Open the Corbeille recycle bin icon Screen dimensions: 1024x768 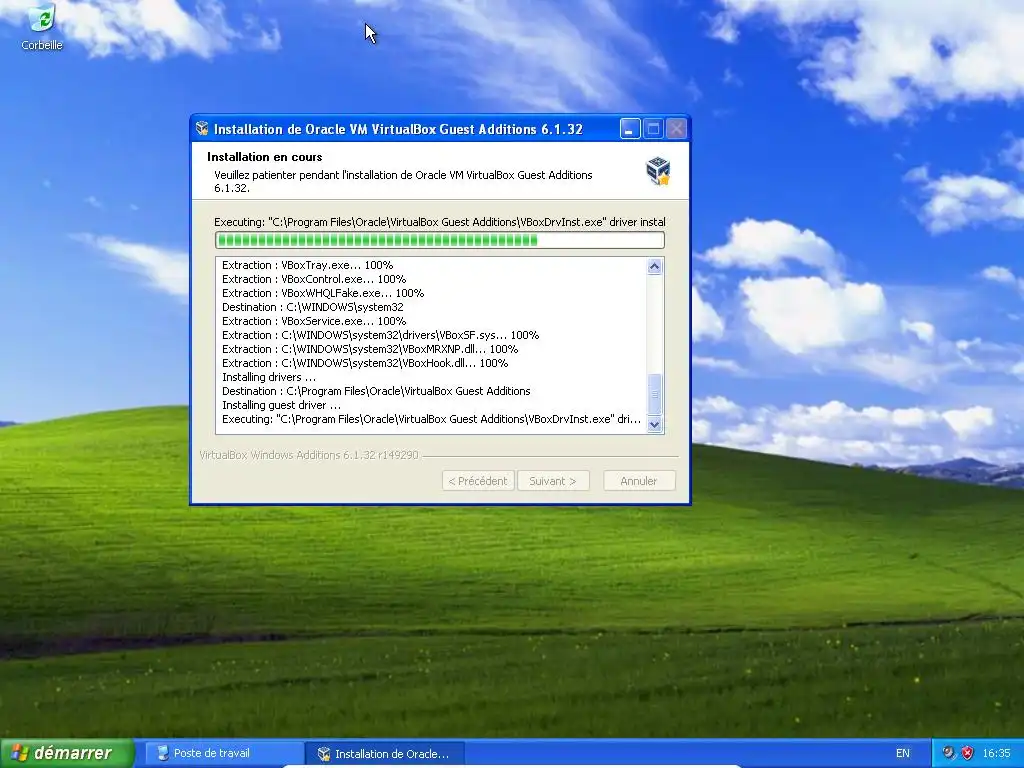click(42, 27)
